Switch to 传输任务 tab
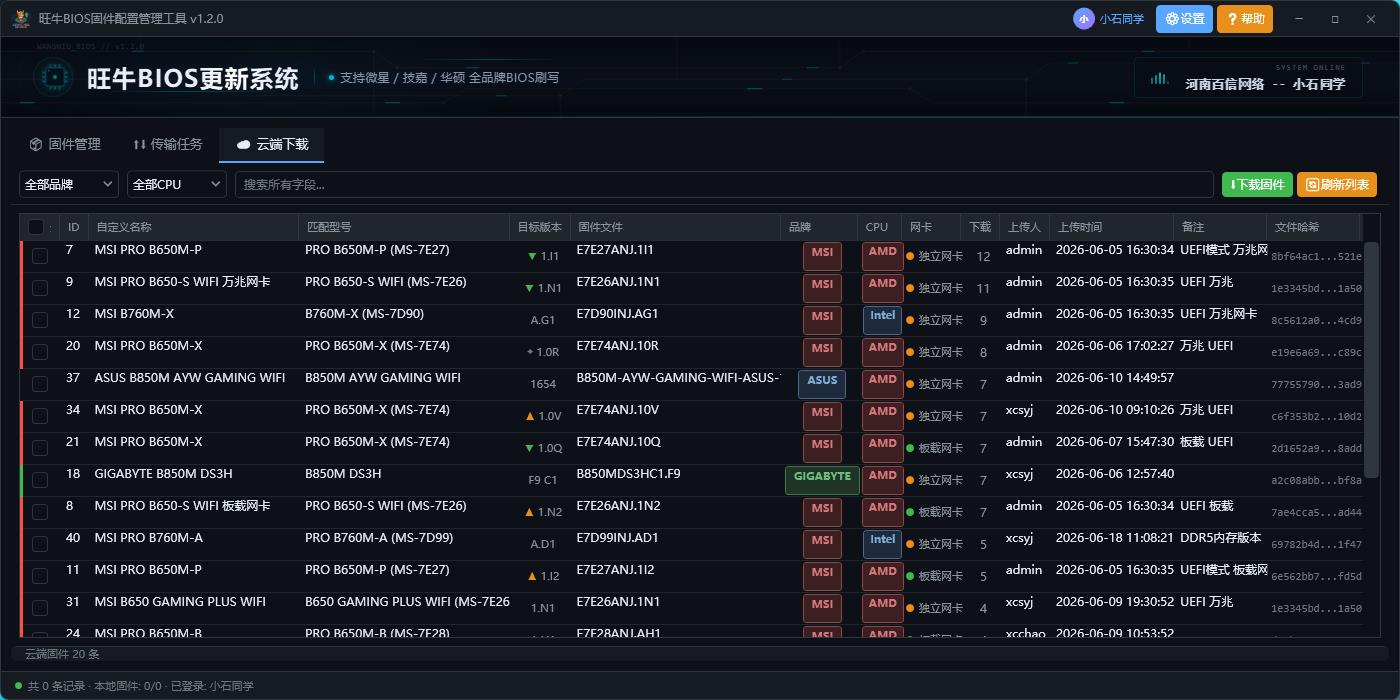 click(167, 145)
